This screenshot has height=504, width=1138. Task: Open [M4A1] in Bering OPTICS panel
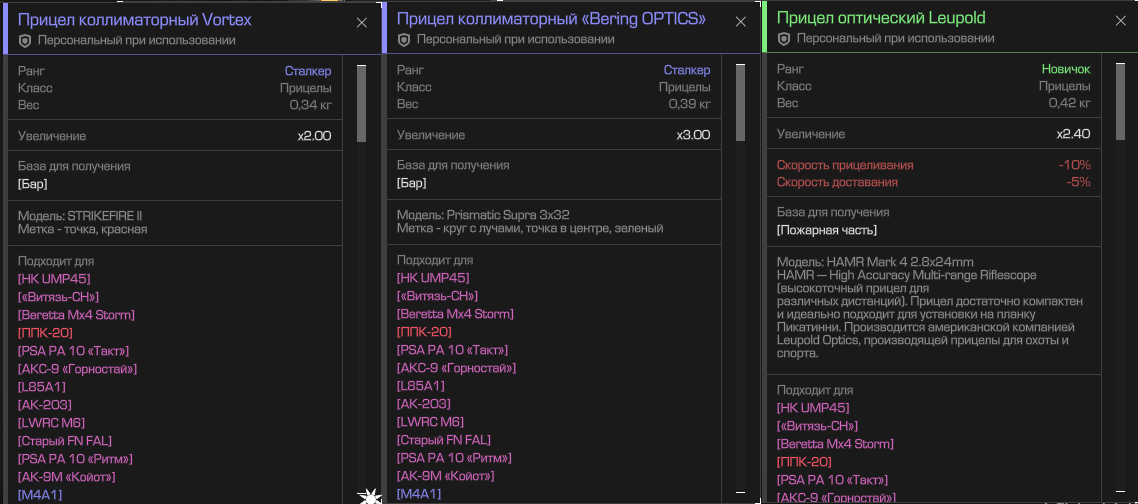pos(419,494)
